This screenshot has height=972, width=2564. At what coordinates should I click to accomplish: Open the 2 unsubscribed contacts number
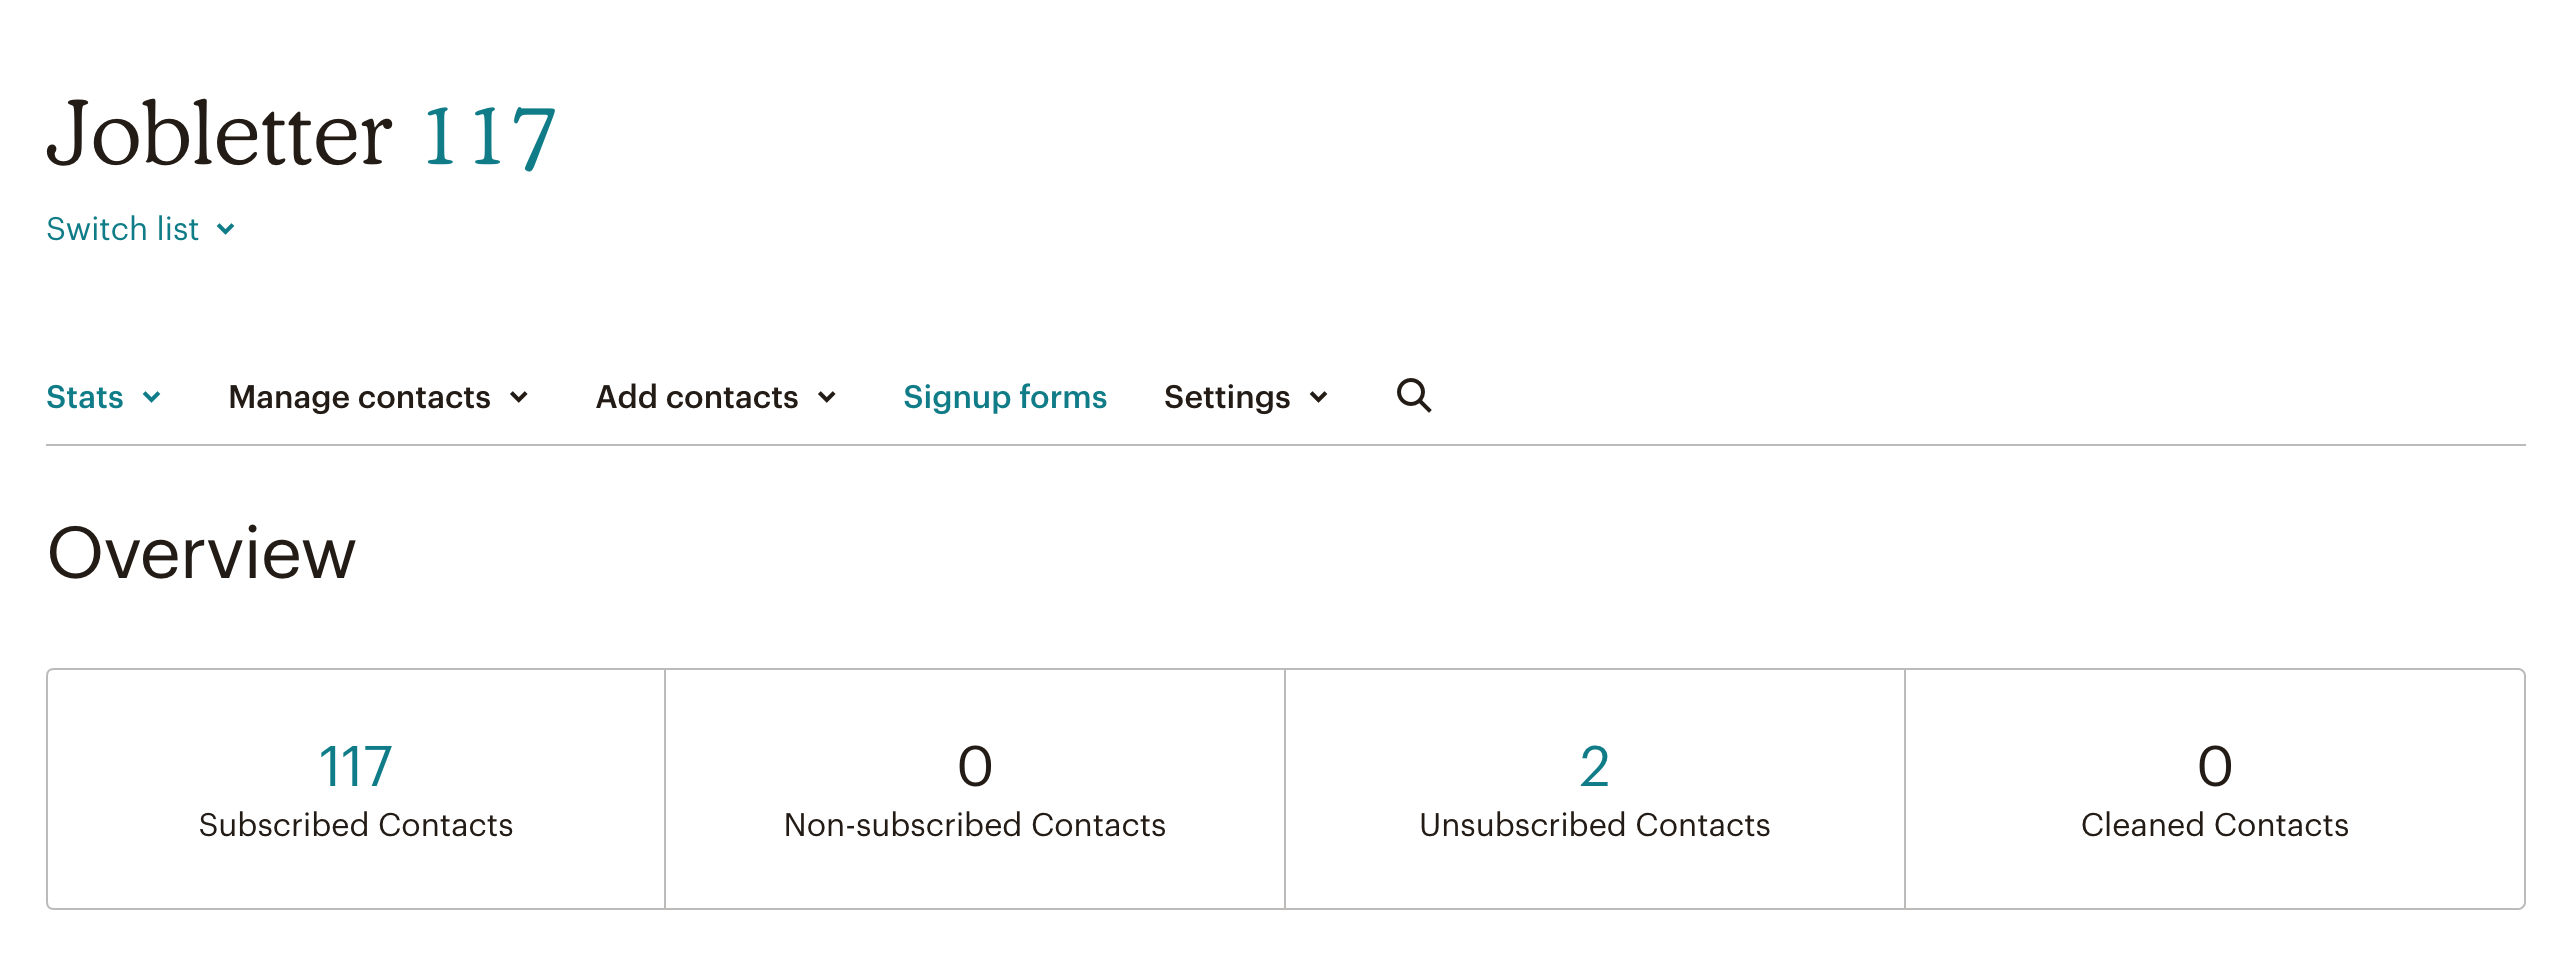click(1594, 766)
